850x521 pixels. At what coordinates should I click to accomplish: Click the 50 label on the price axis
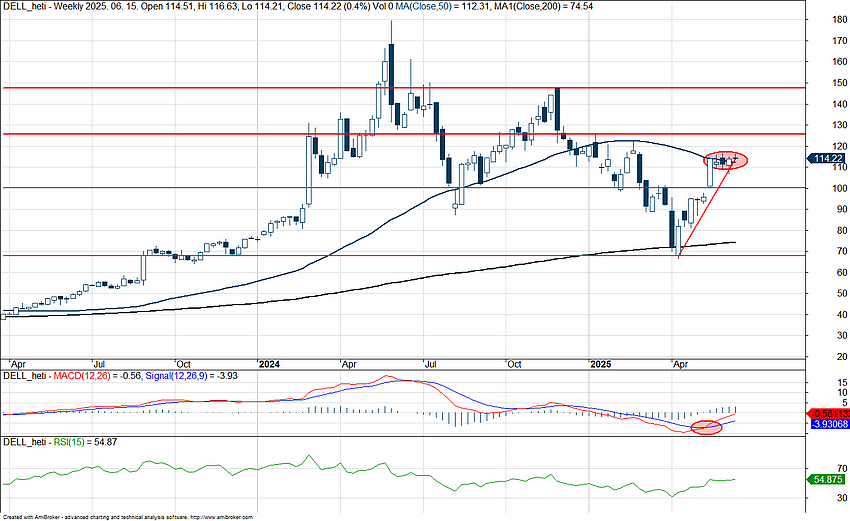[x=842, y=294]
